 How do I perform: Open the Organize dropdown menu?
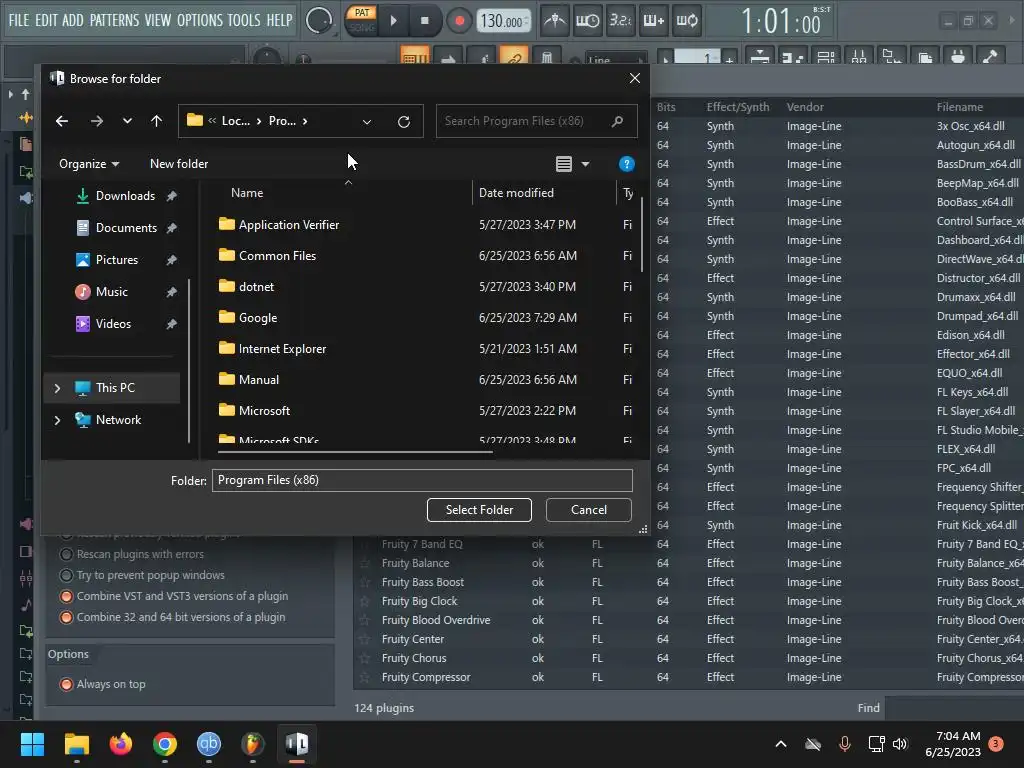point(89,164)
